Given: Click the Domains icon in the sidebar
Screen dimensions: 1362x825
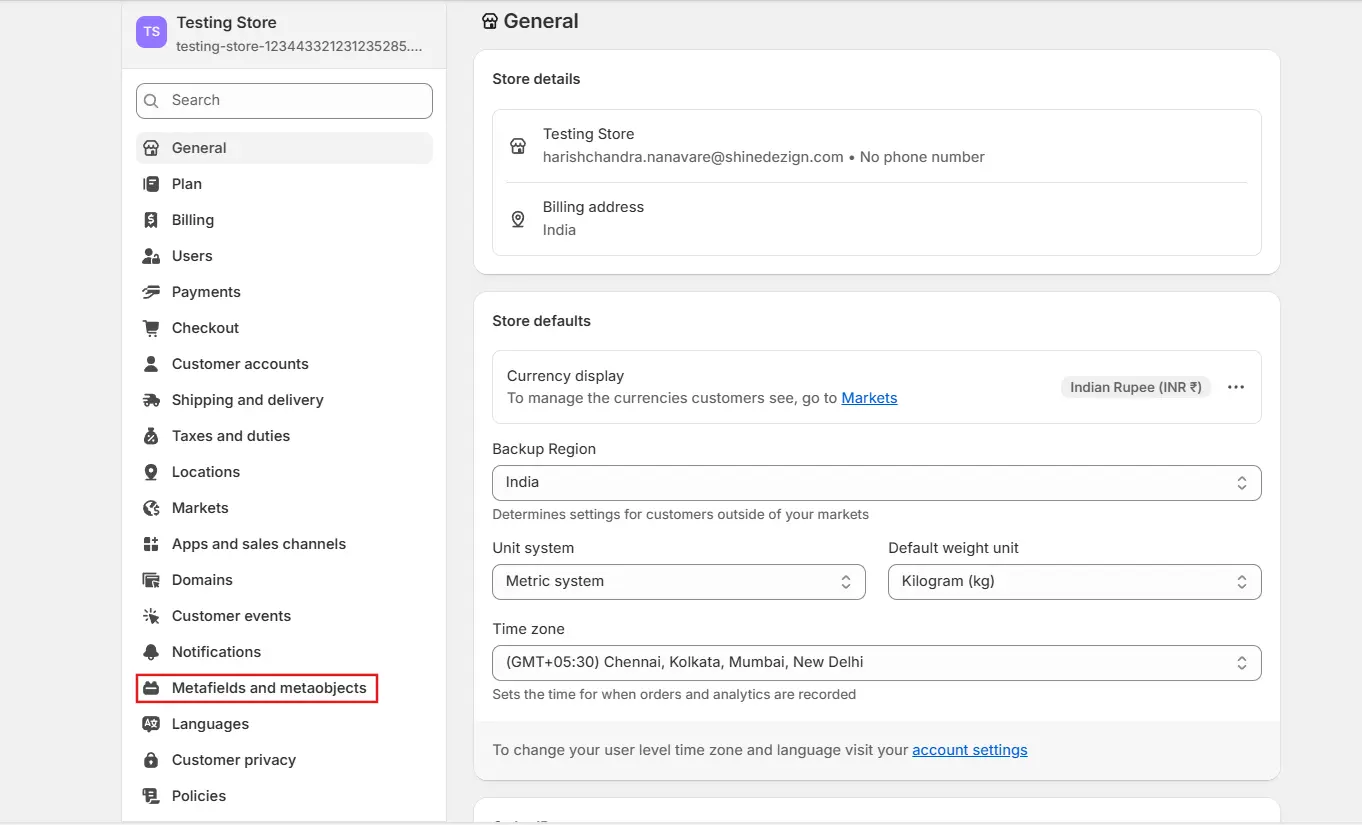Looking at the screenshot, I should click(152, 579).
